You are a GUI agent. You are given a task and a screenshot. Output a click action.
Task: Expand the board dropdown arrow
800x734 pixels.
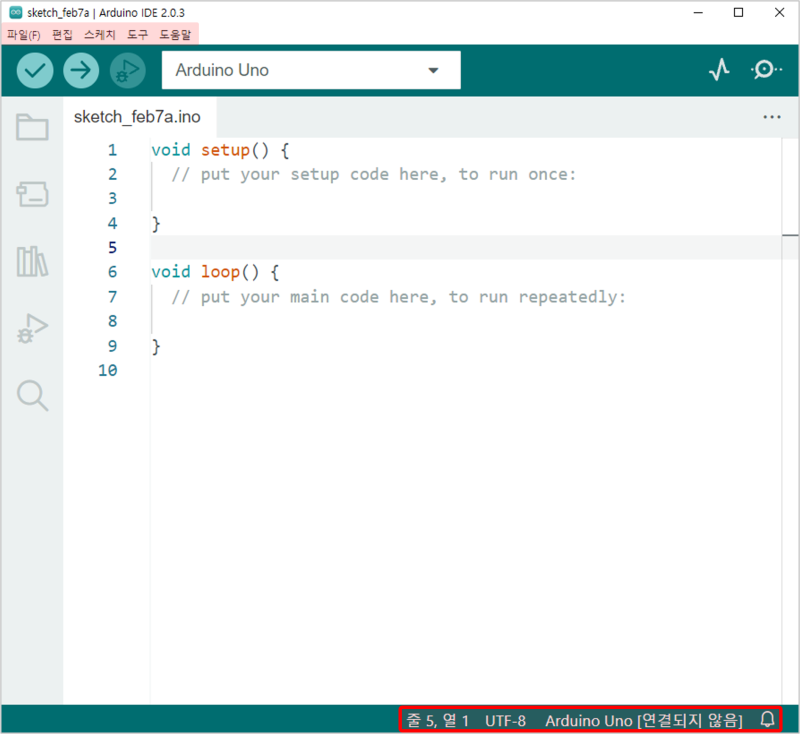433,70
